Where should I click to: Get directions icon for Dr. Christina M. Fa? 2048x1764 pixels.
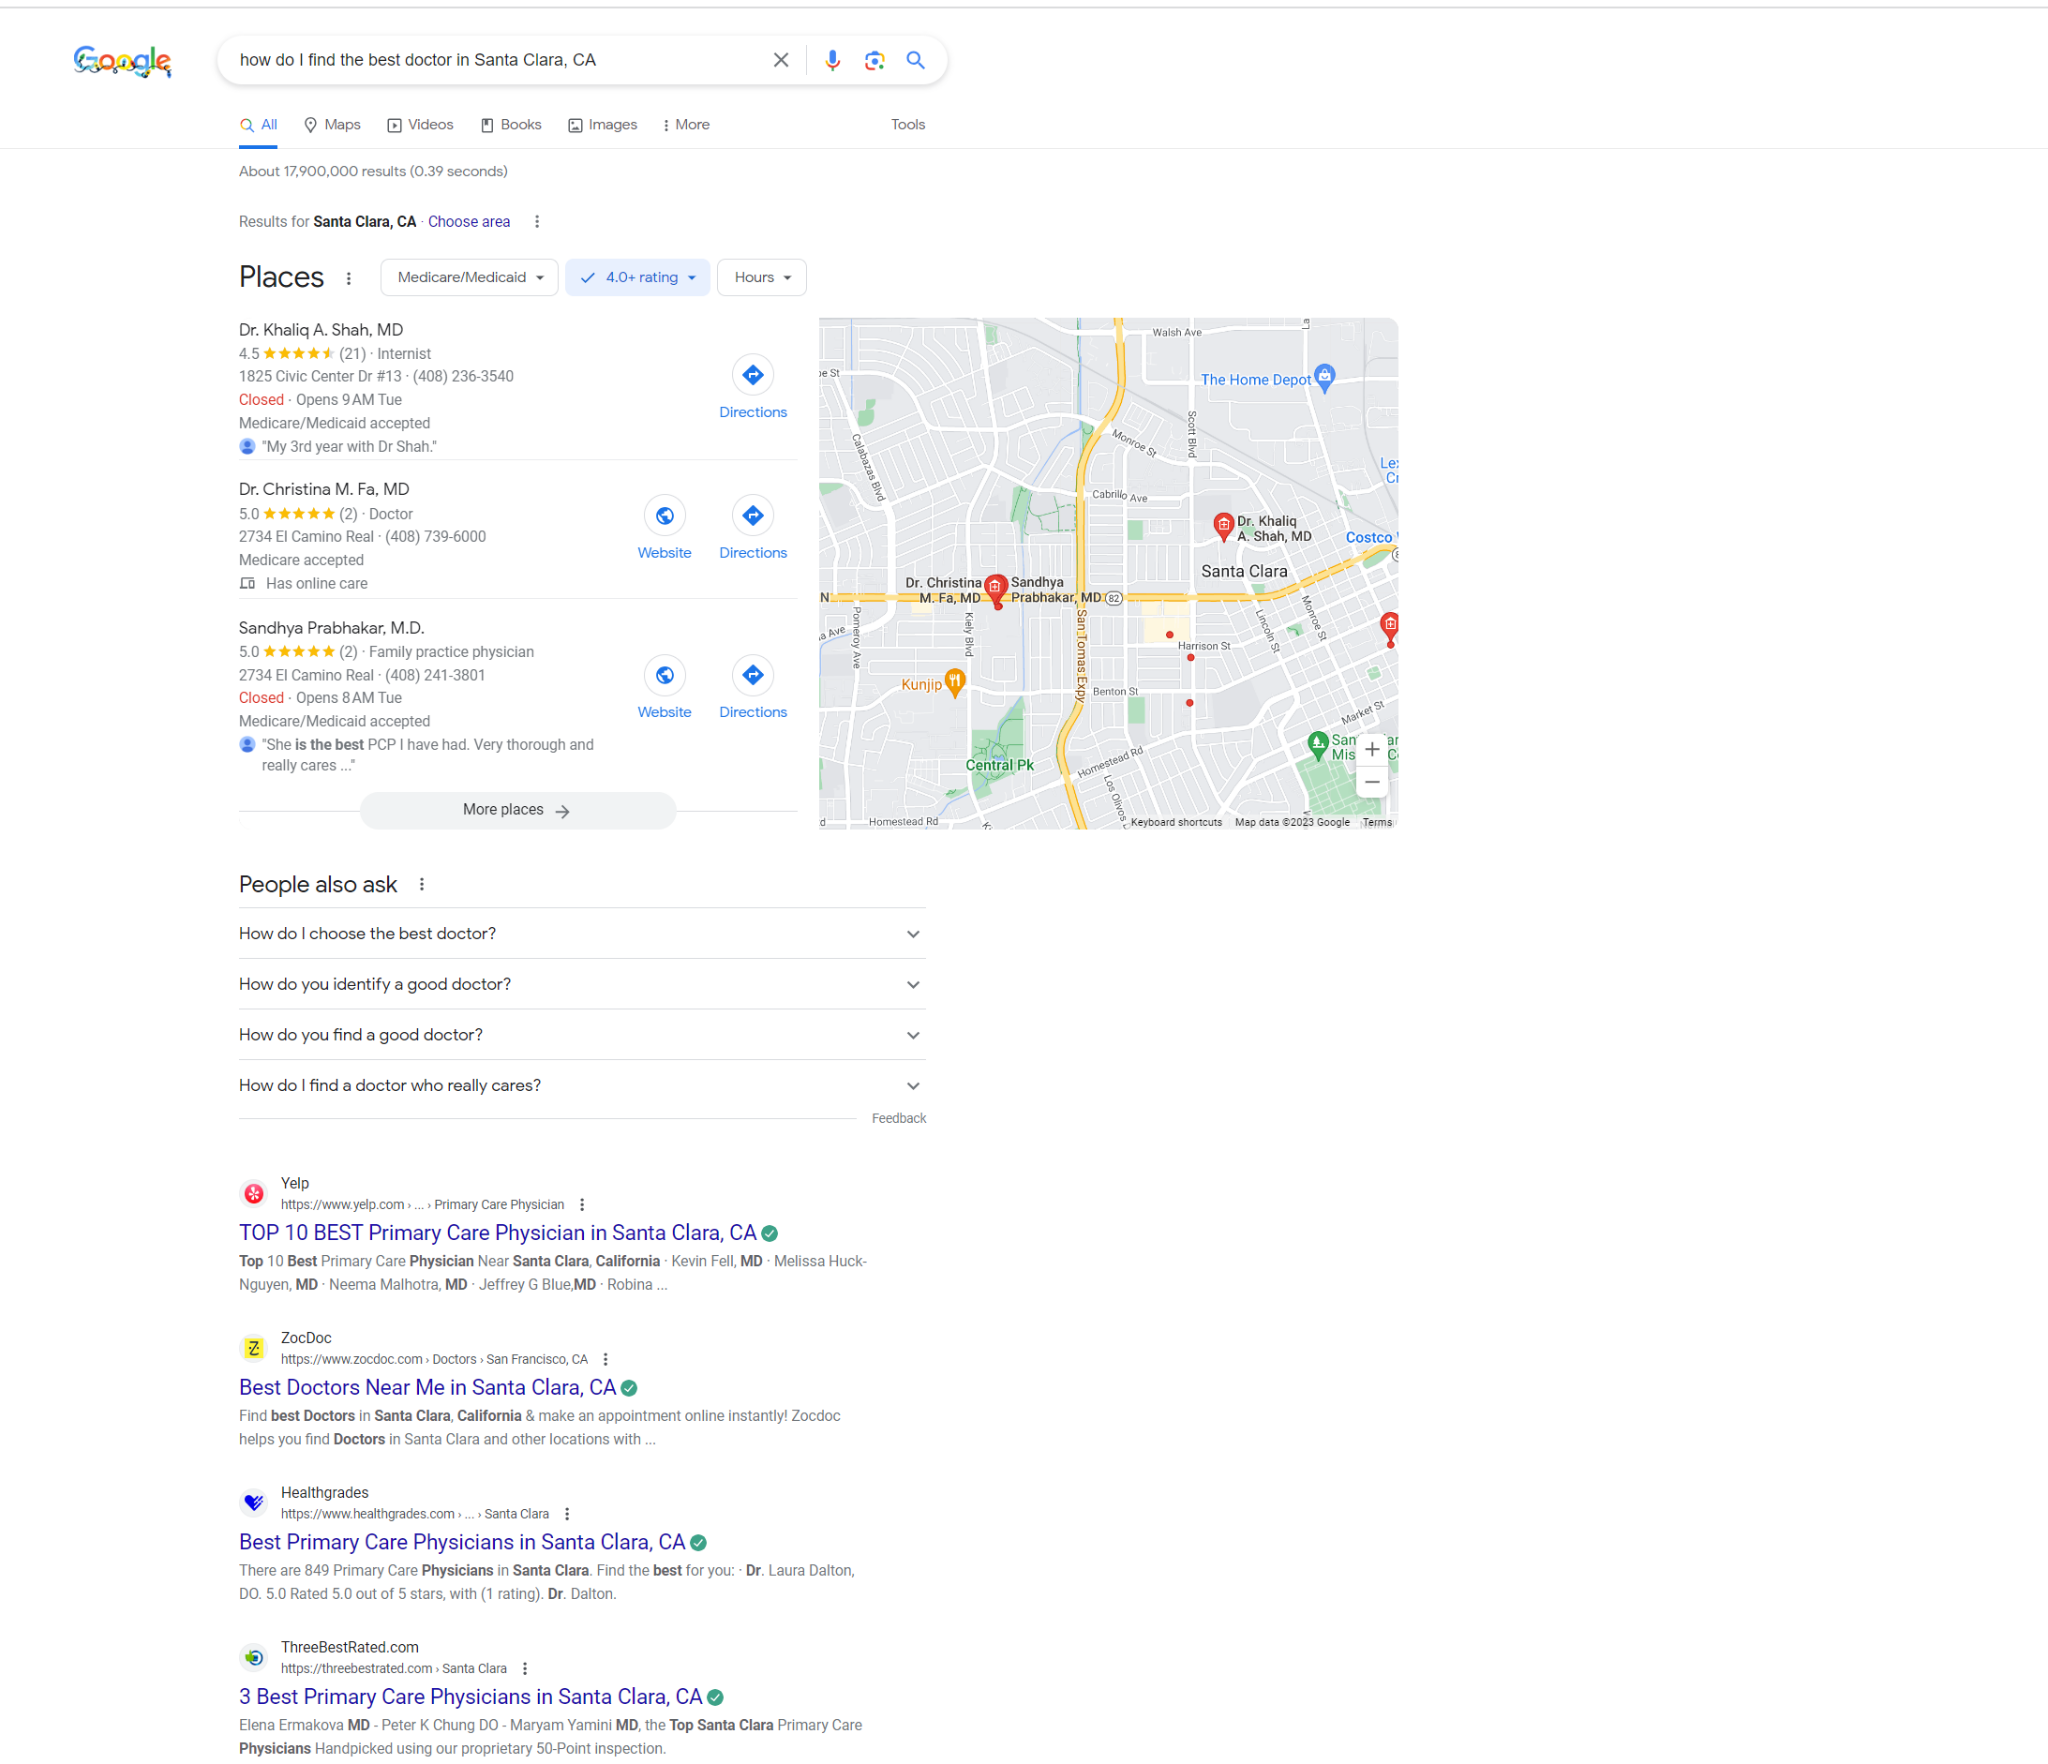753,516
